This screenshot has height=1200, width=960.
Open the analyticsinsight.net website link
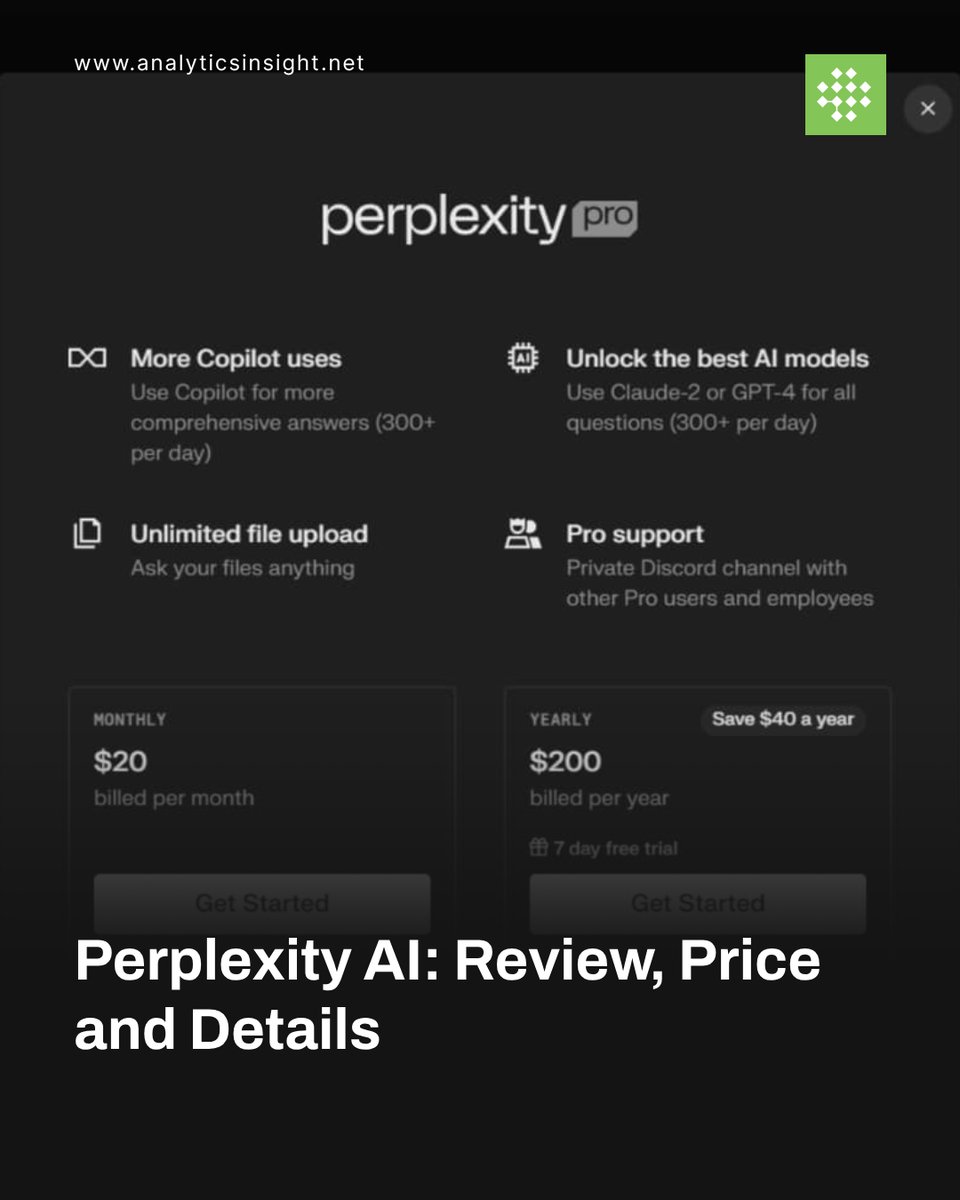(x=219, y=62)
